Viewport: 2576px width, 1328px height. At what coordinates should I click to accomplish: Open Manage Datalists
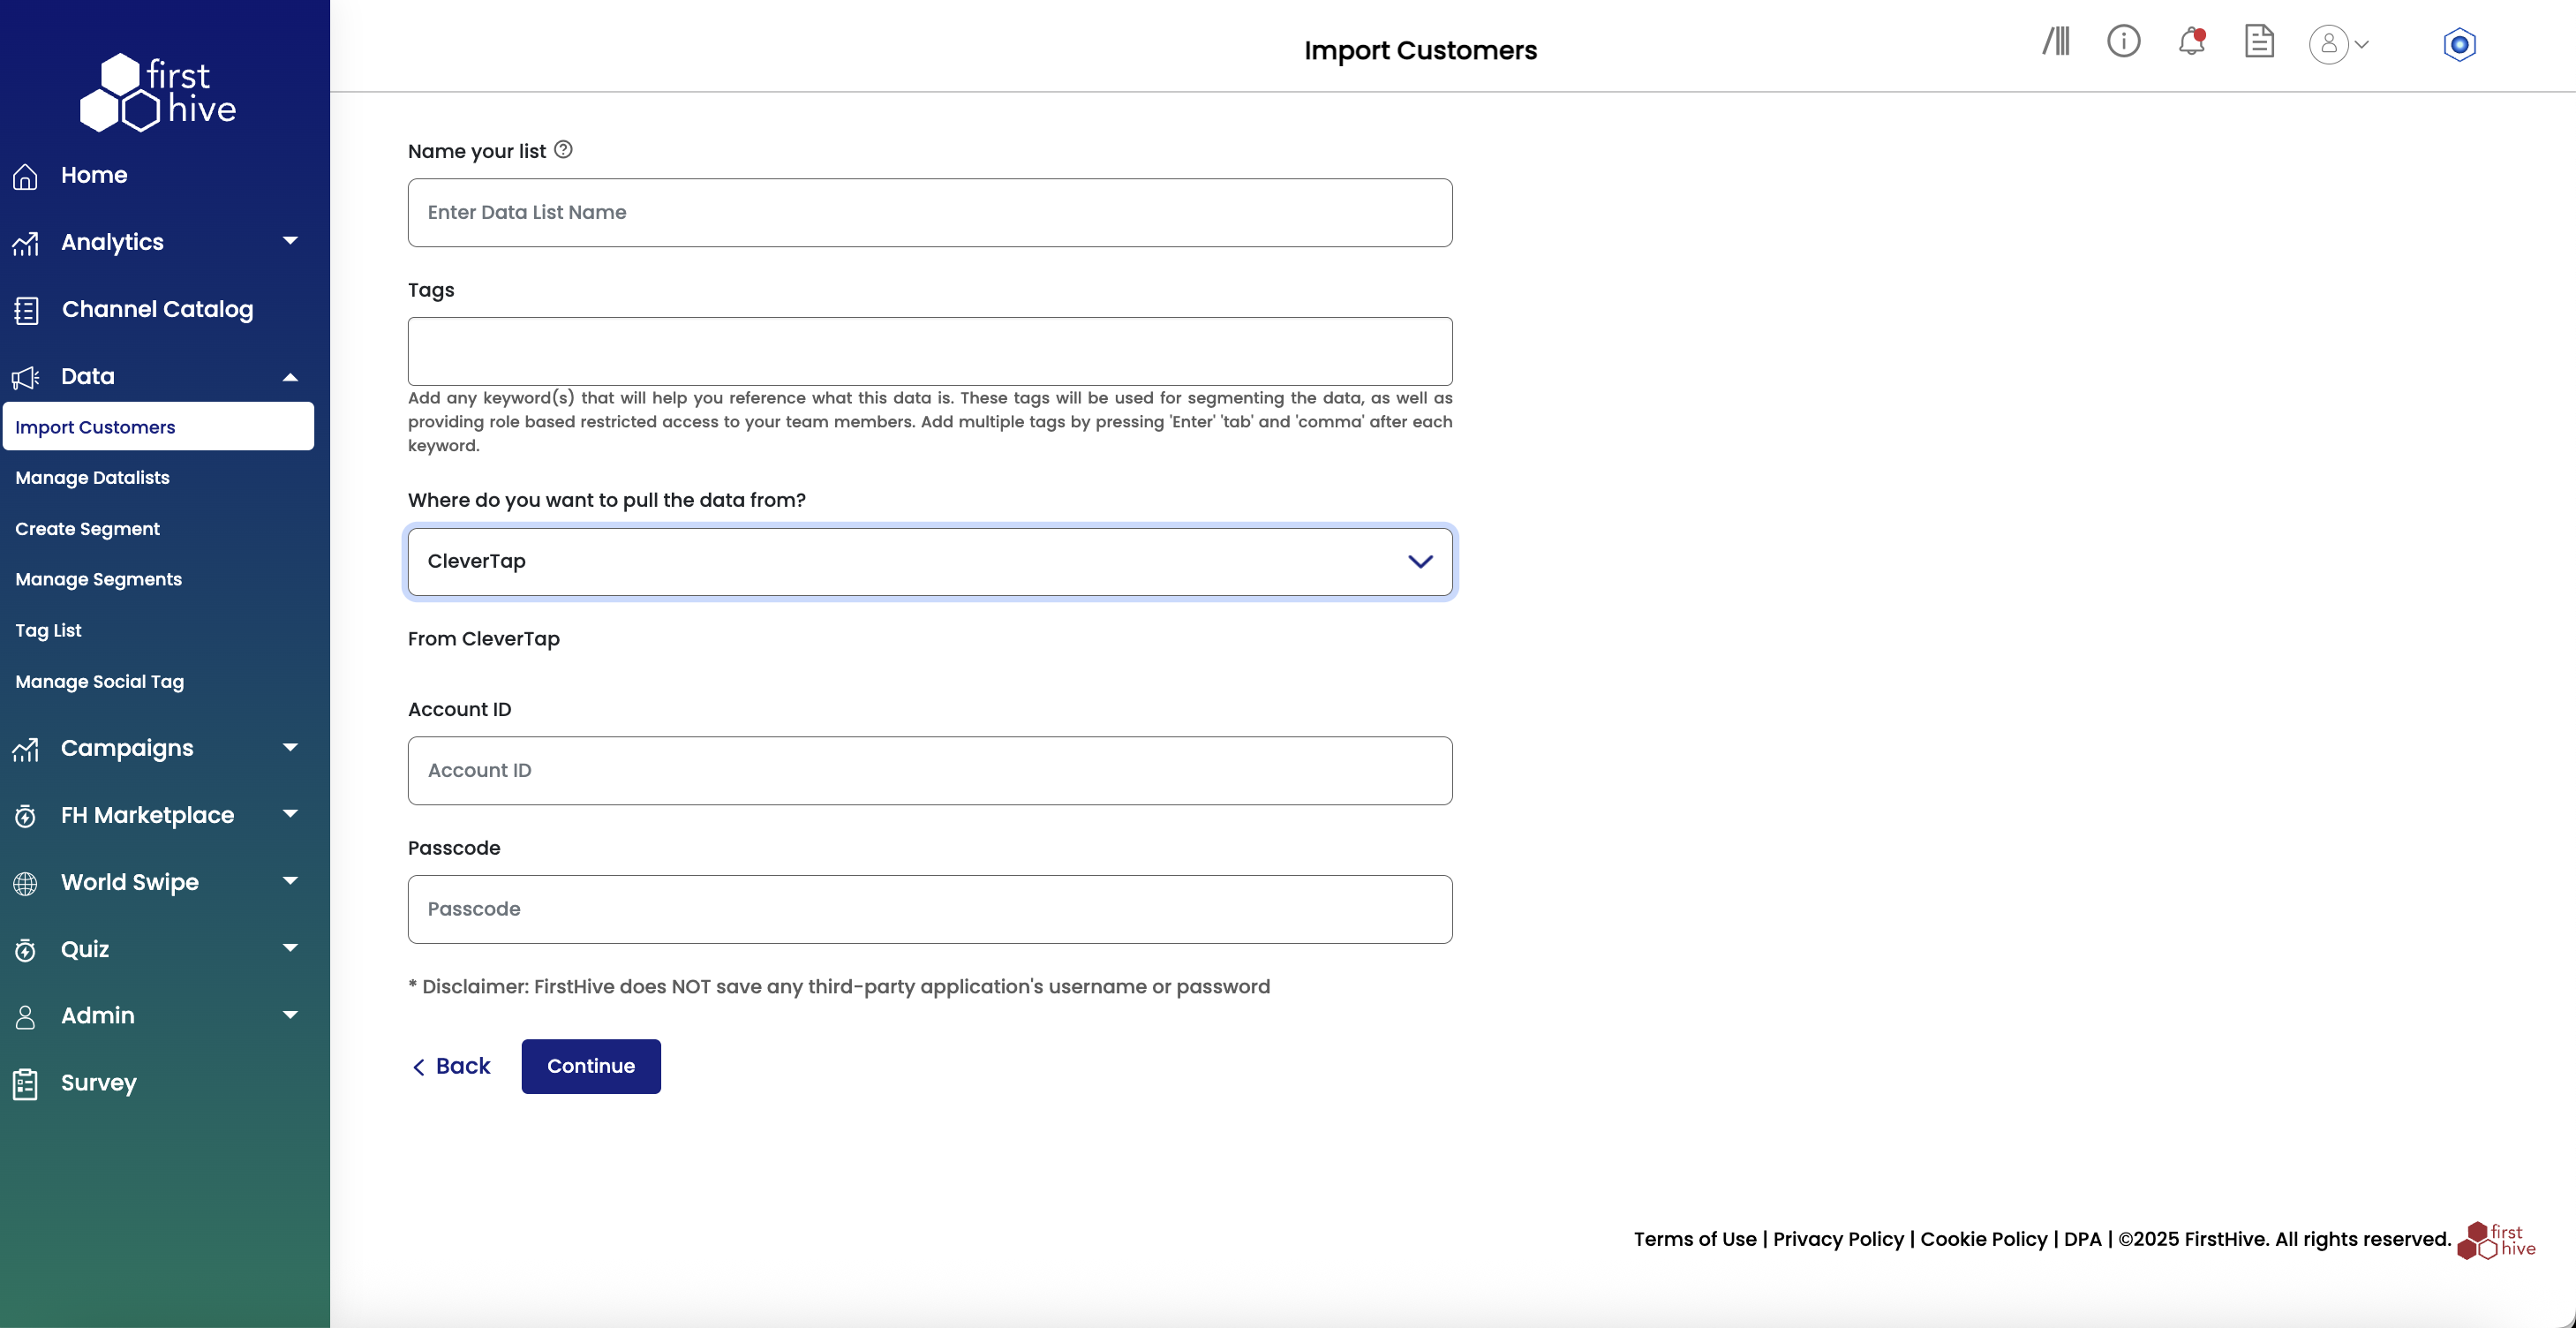[x=92, y=478]
